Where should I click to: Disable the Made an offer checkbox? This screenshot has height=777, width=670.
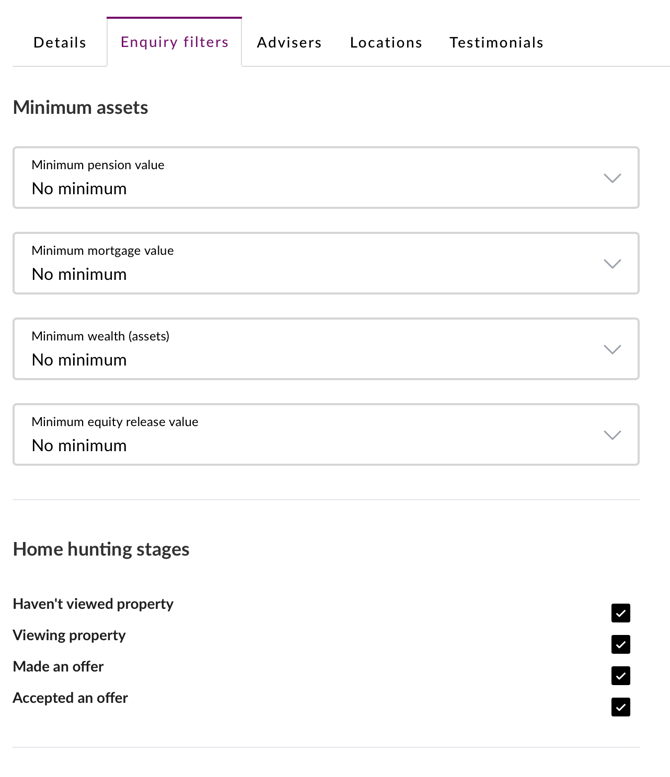(620, 676)
